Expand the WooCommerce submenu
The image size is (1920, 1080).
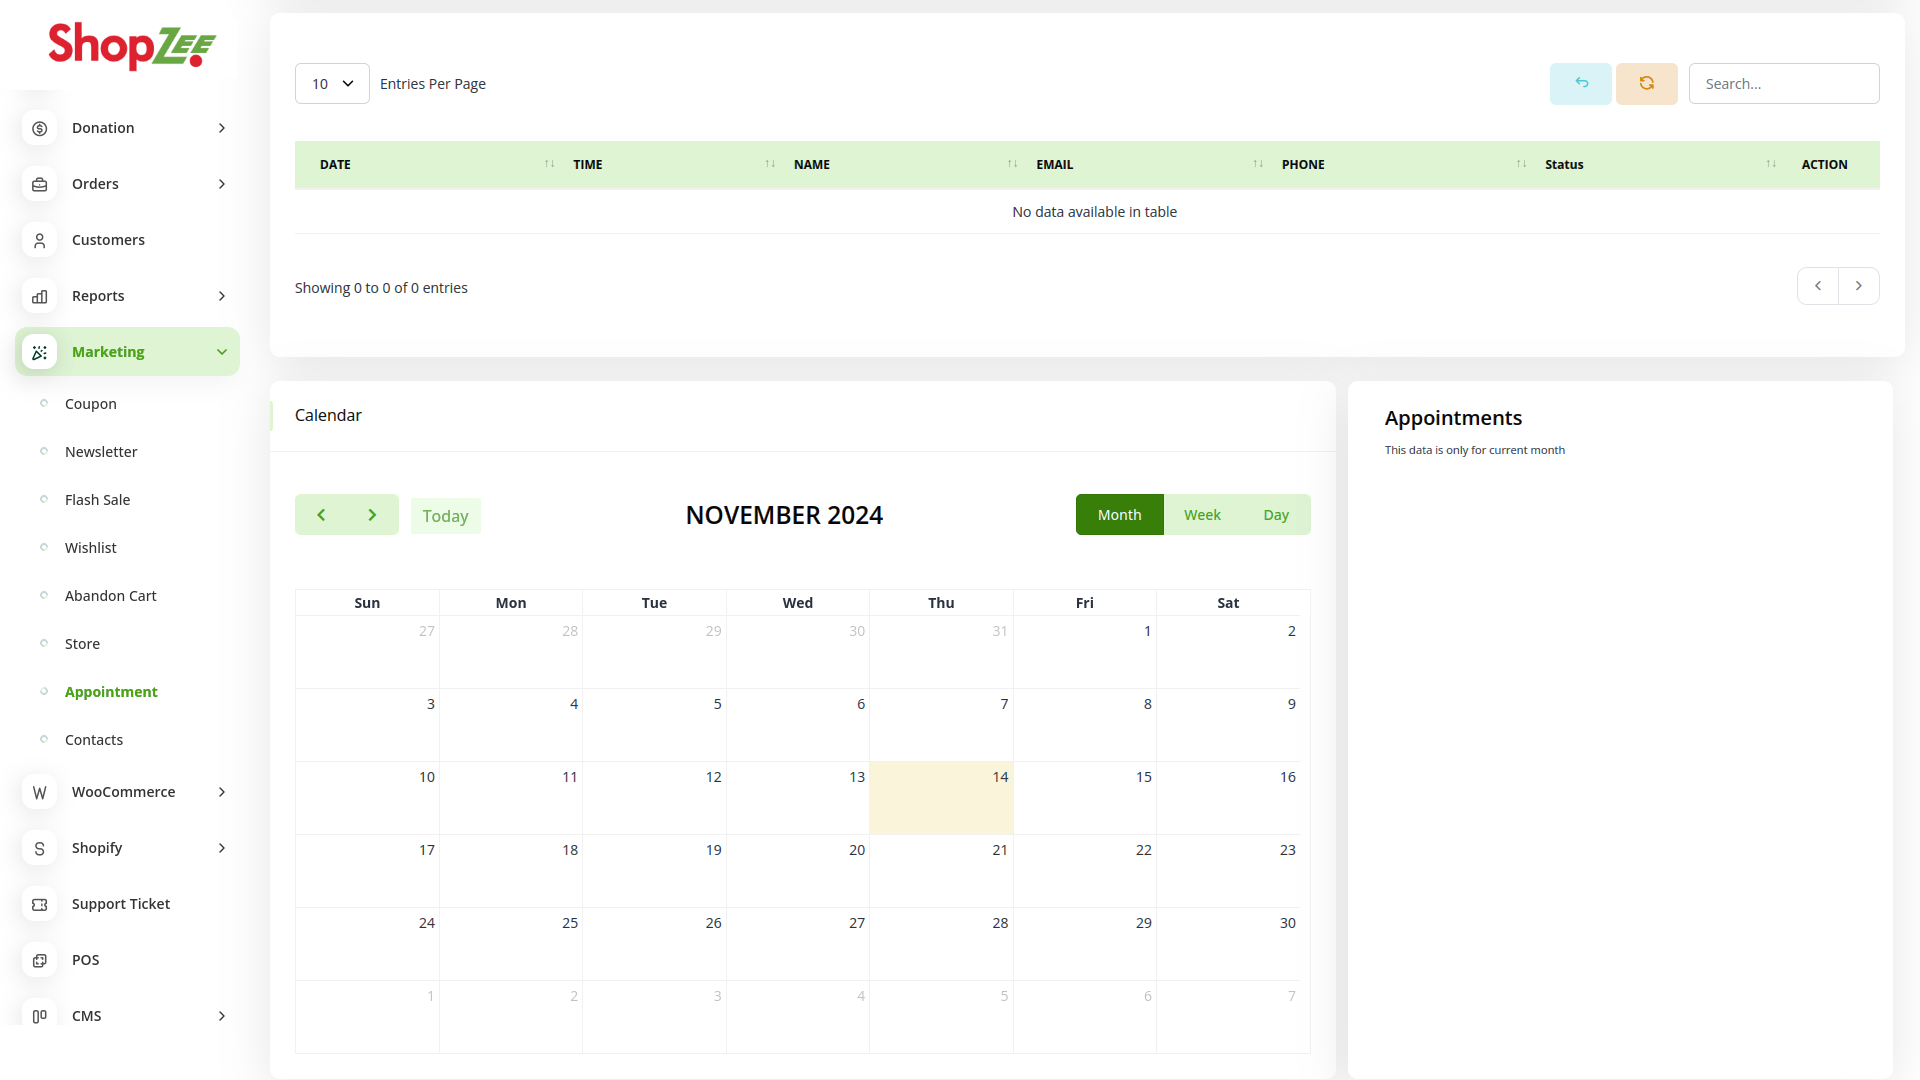221,792
